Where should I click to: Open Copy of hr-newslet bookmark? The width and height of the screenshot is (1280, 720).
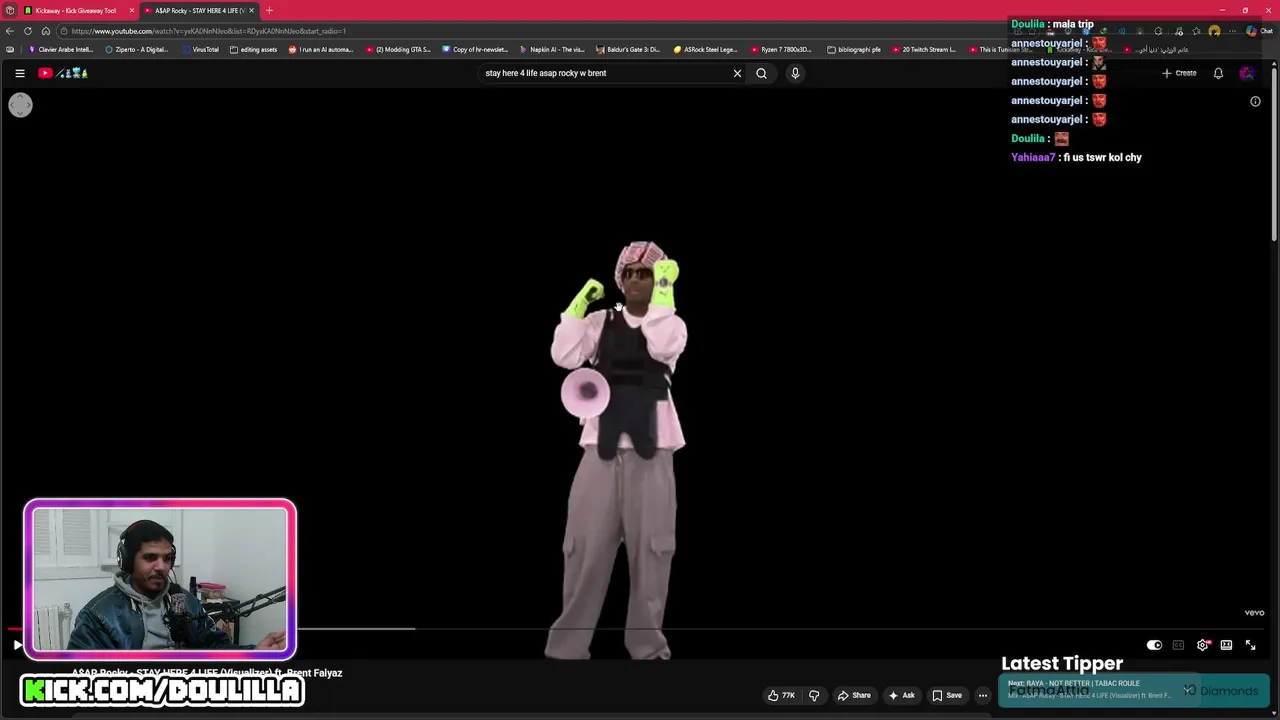click(475, 49)
